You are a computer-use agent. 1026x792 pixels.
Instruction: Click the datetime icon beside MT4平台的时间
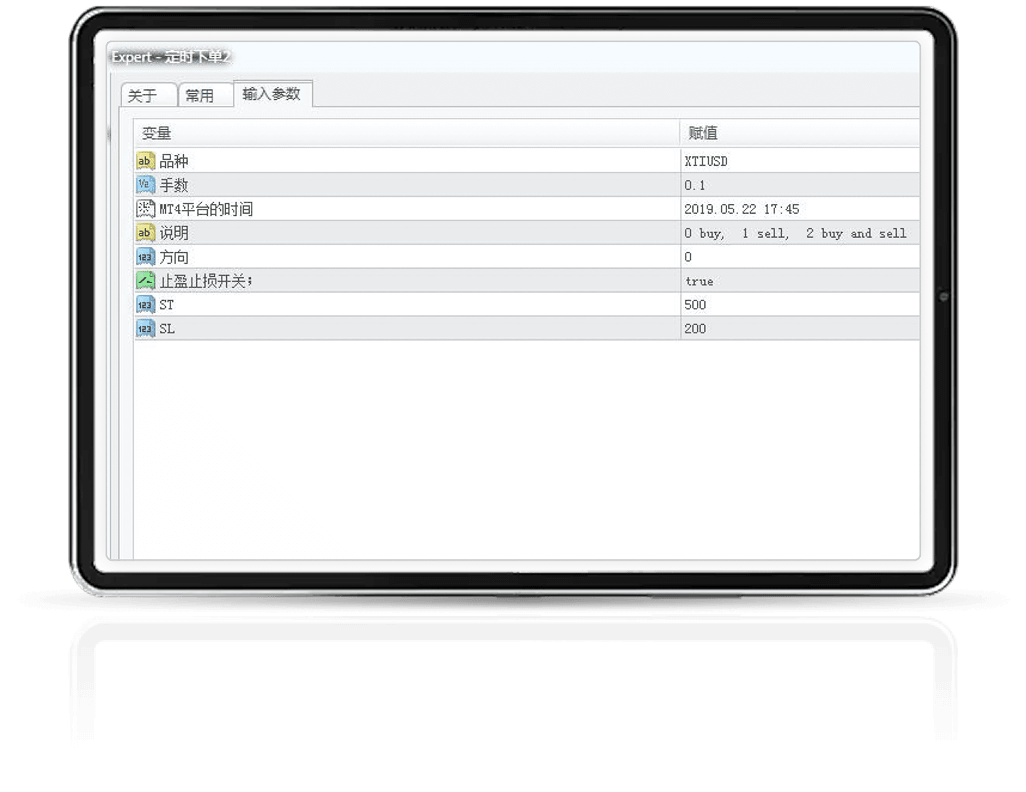coord(145,209)
